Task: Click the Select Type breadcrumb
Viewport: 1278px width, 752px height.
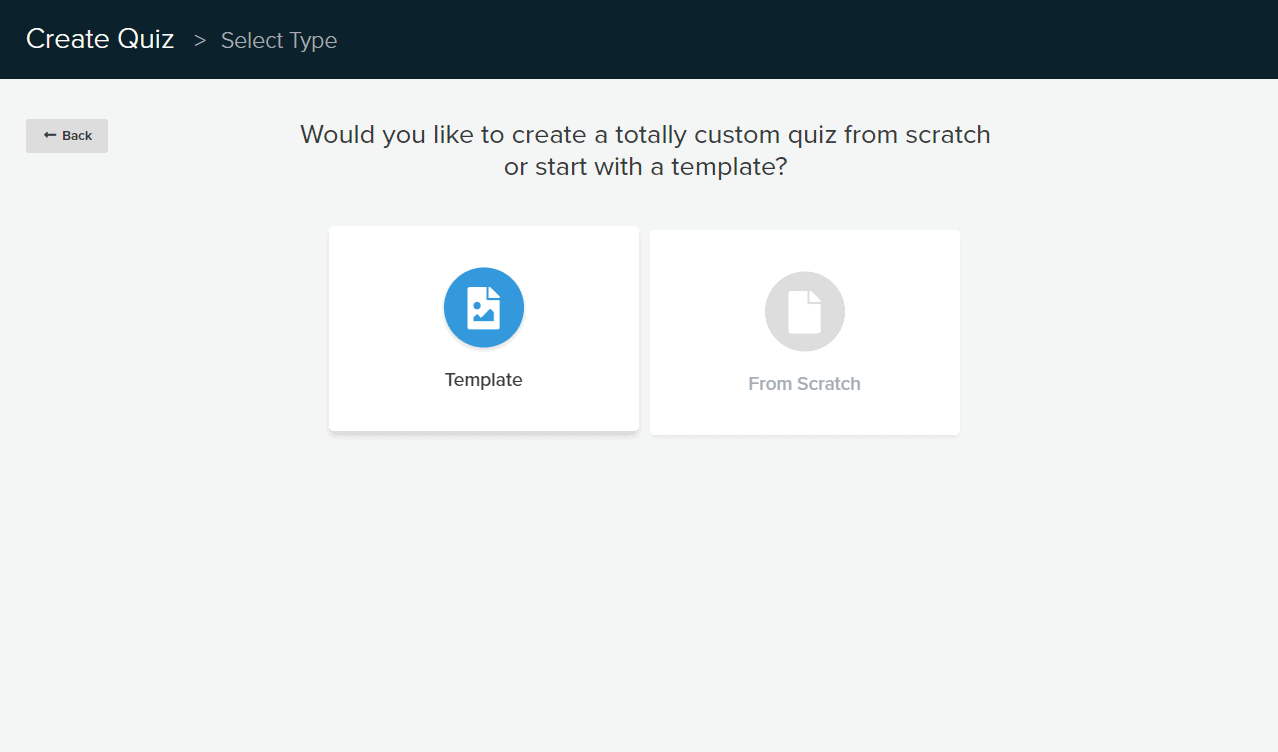Action: click(279, 41)
